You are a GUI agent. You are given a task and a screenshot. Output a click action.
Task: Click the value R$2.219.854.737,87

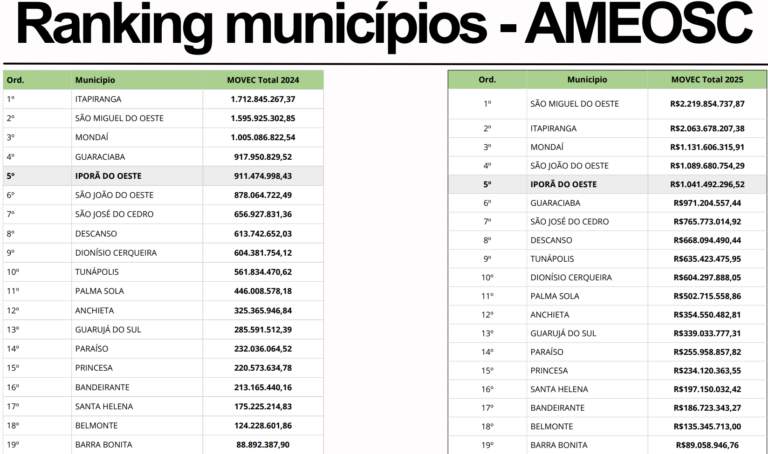click(x=707, y=104)
